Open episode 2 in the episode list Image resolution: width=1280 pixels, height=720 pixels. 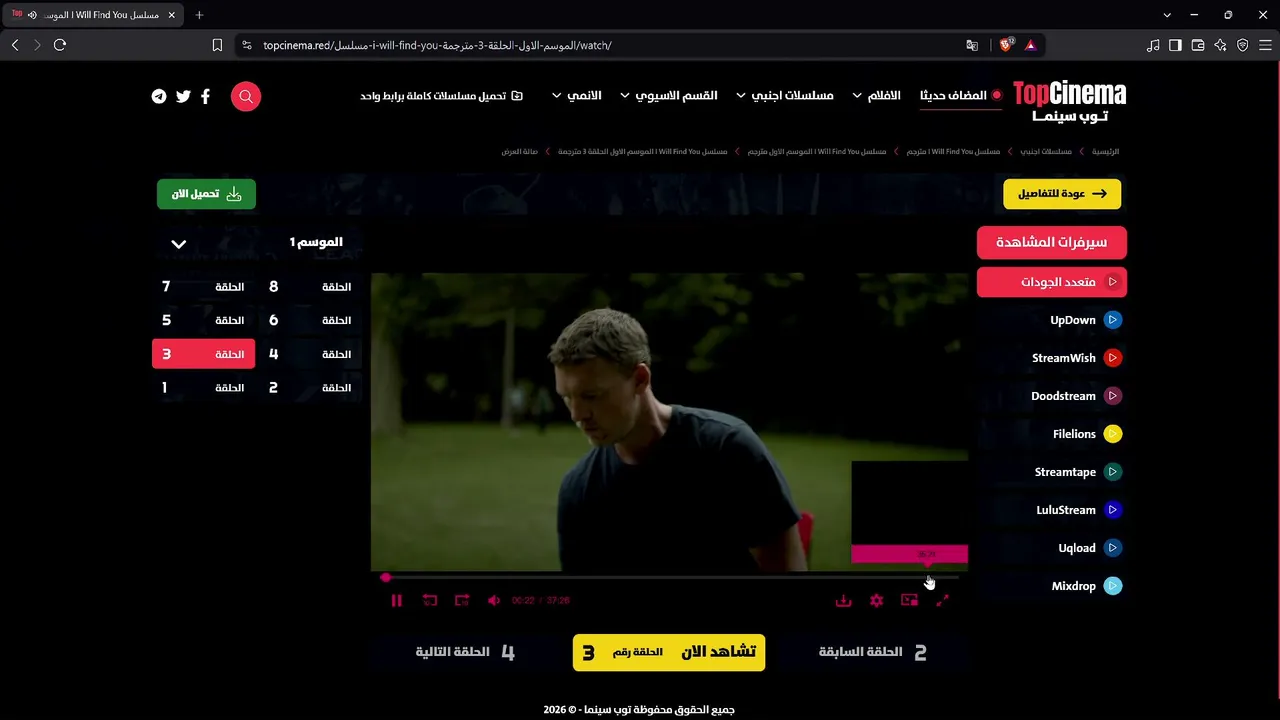tap(310, 388)
